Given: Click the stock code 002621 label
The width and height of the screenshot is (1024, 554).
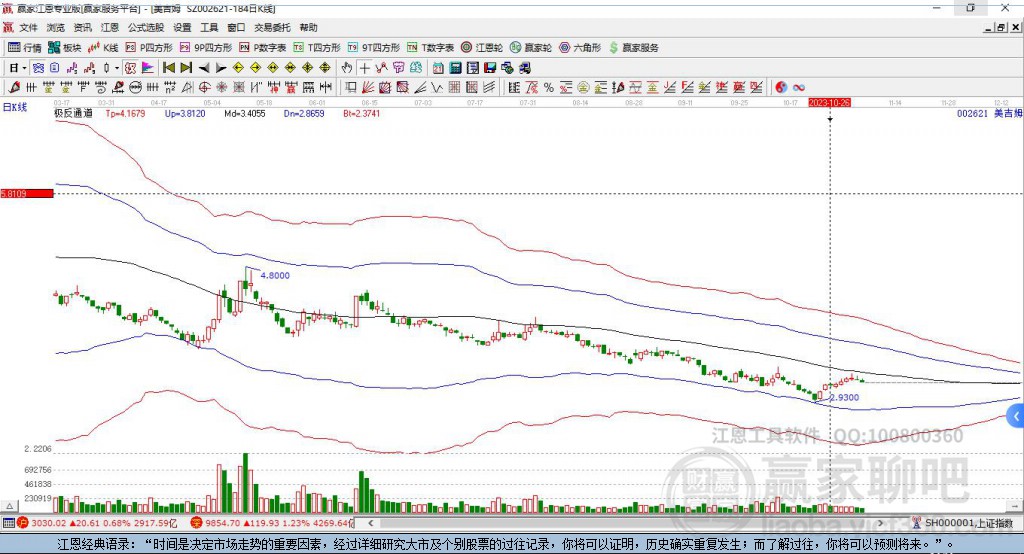Looking at the screenshot, I should click(972, 113).
